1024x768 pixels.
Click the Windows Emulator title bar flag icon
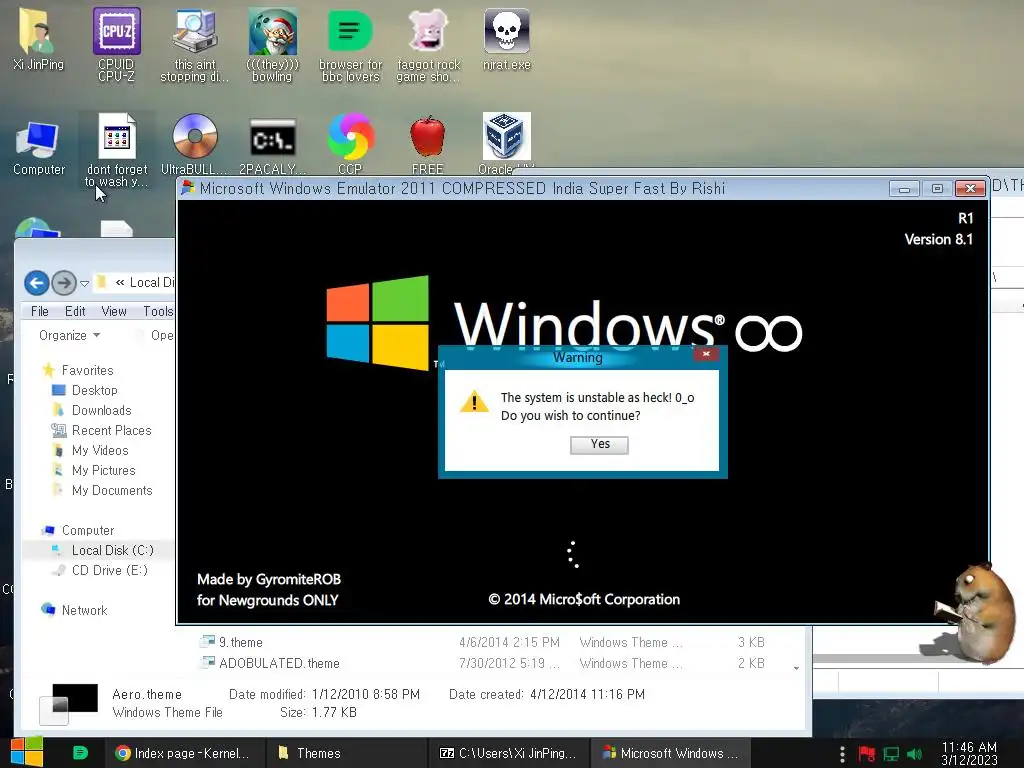[x=188, y=188]
